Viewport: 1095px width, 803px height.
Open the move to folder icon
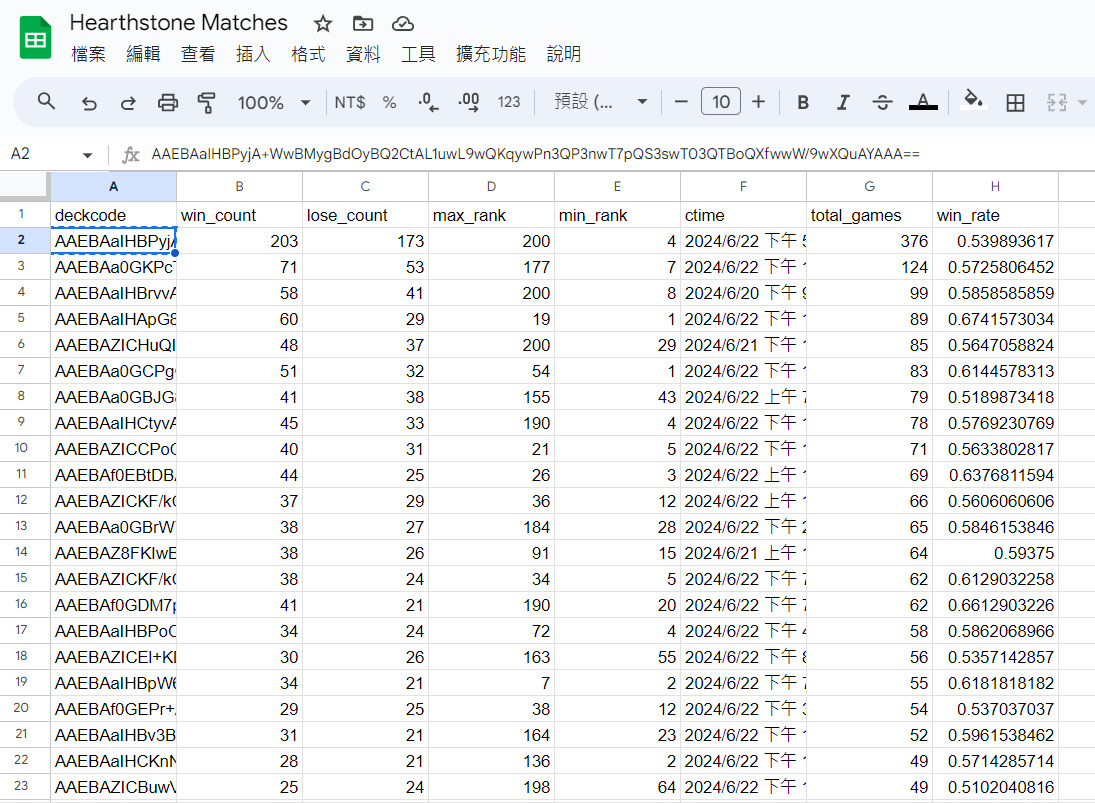[362, 24]
